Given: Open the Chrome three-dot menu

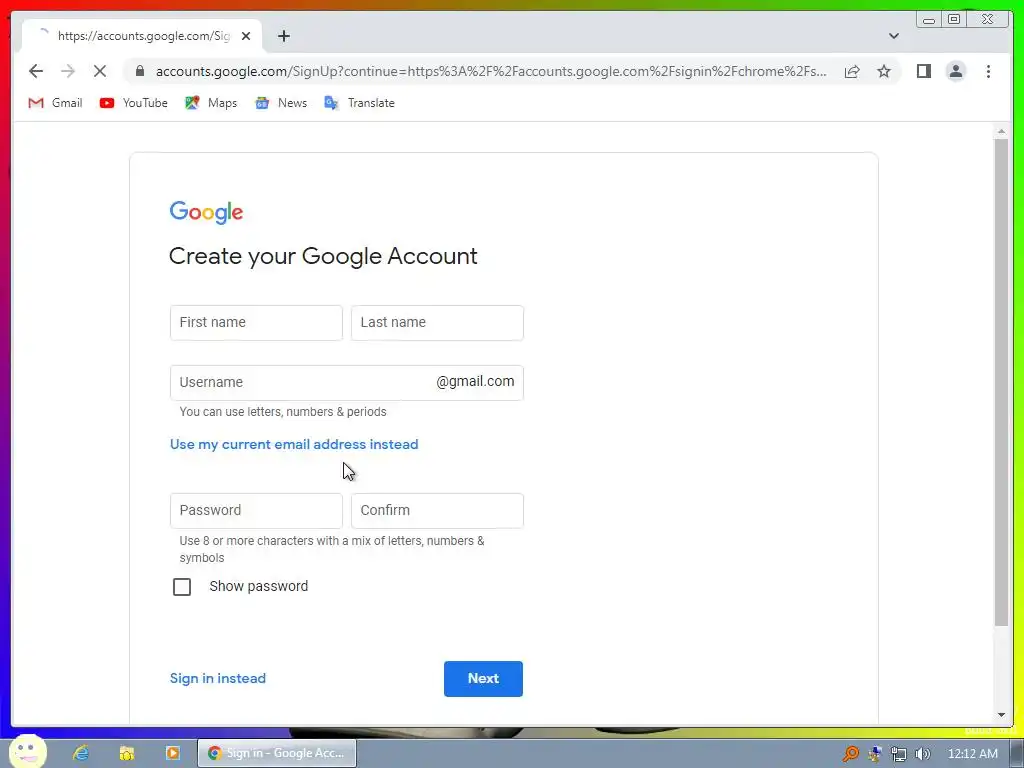Looking at the screenshot, I should 988,71.
